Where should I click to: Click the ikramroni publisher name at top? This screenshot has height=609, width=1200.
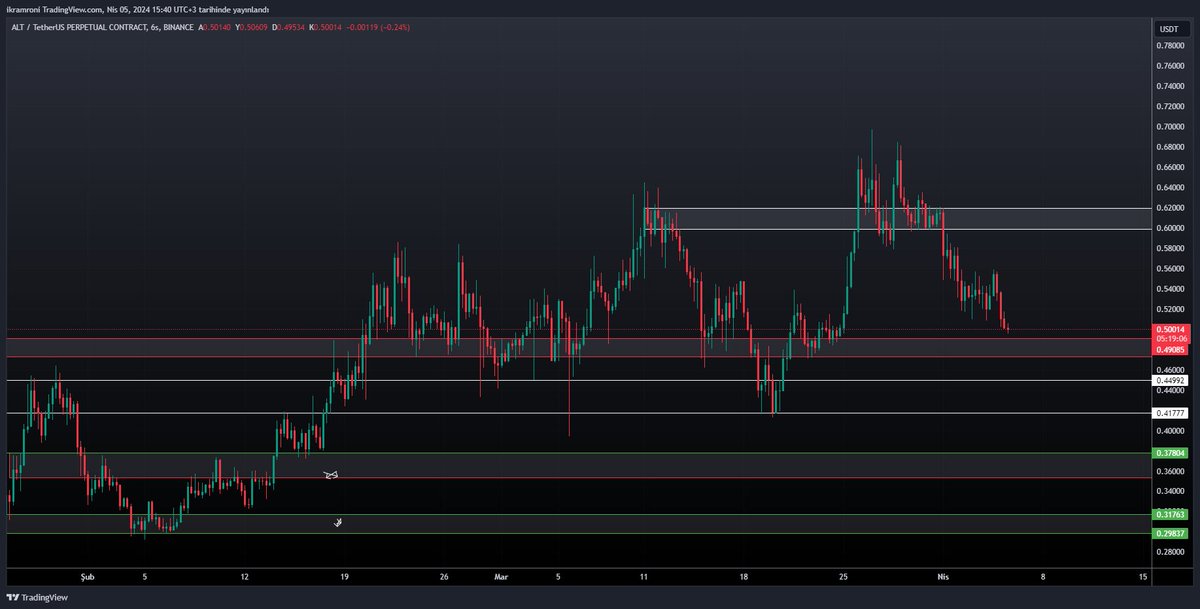click(x=25, y=9)
